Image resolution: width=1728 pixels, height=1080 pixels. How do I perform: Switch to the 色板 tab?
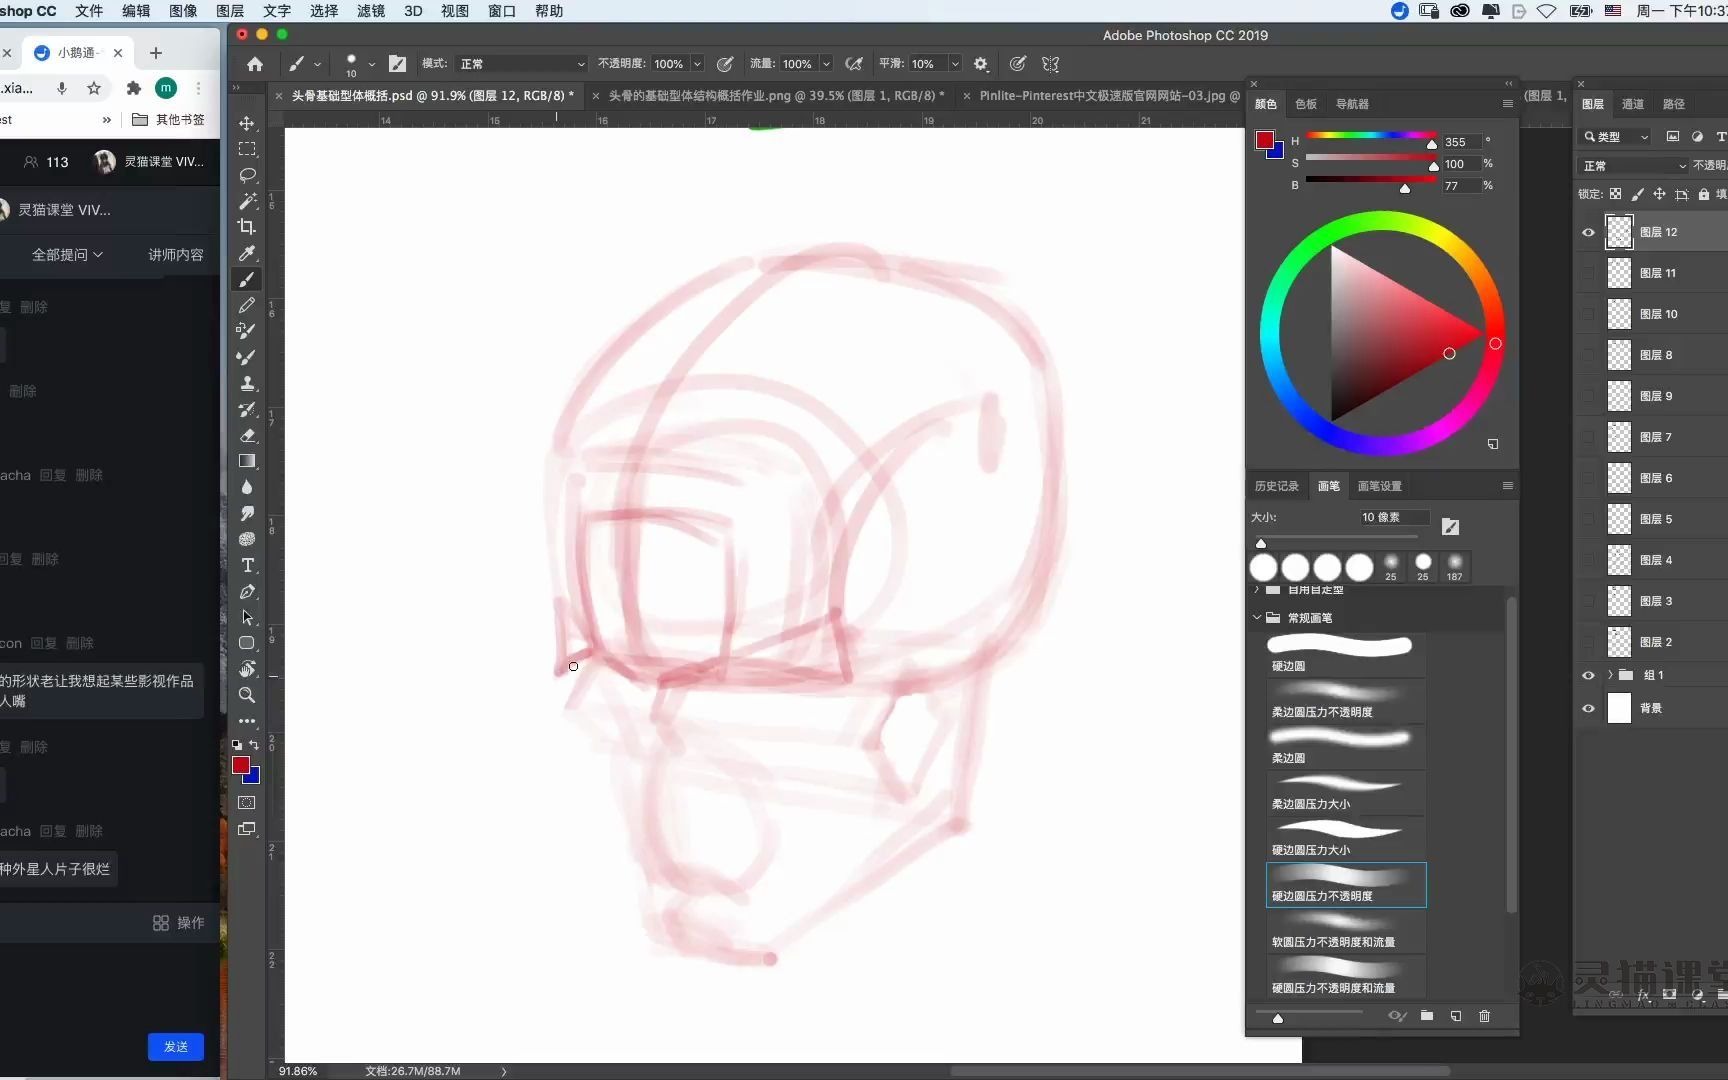point(1306,104)
